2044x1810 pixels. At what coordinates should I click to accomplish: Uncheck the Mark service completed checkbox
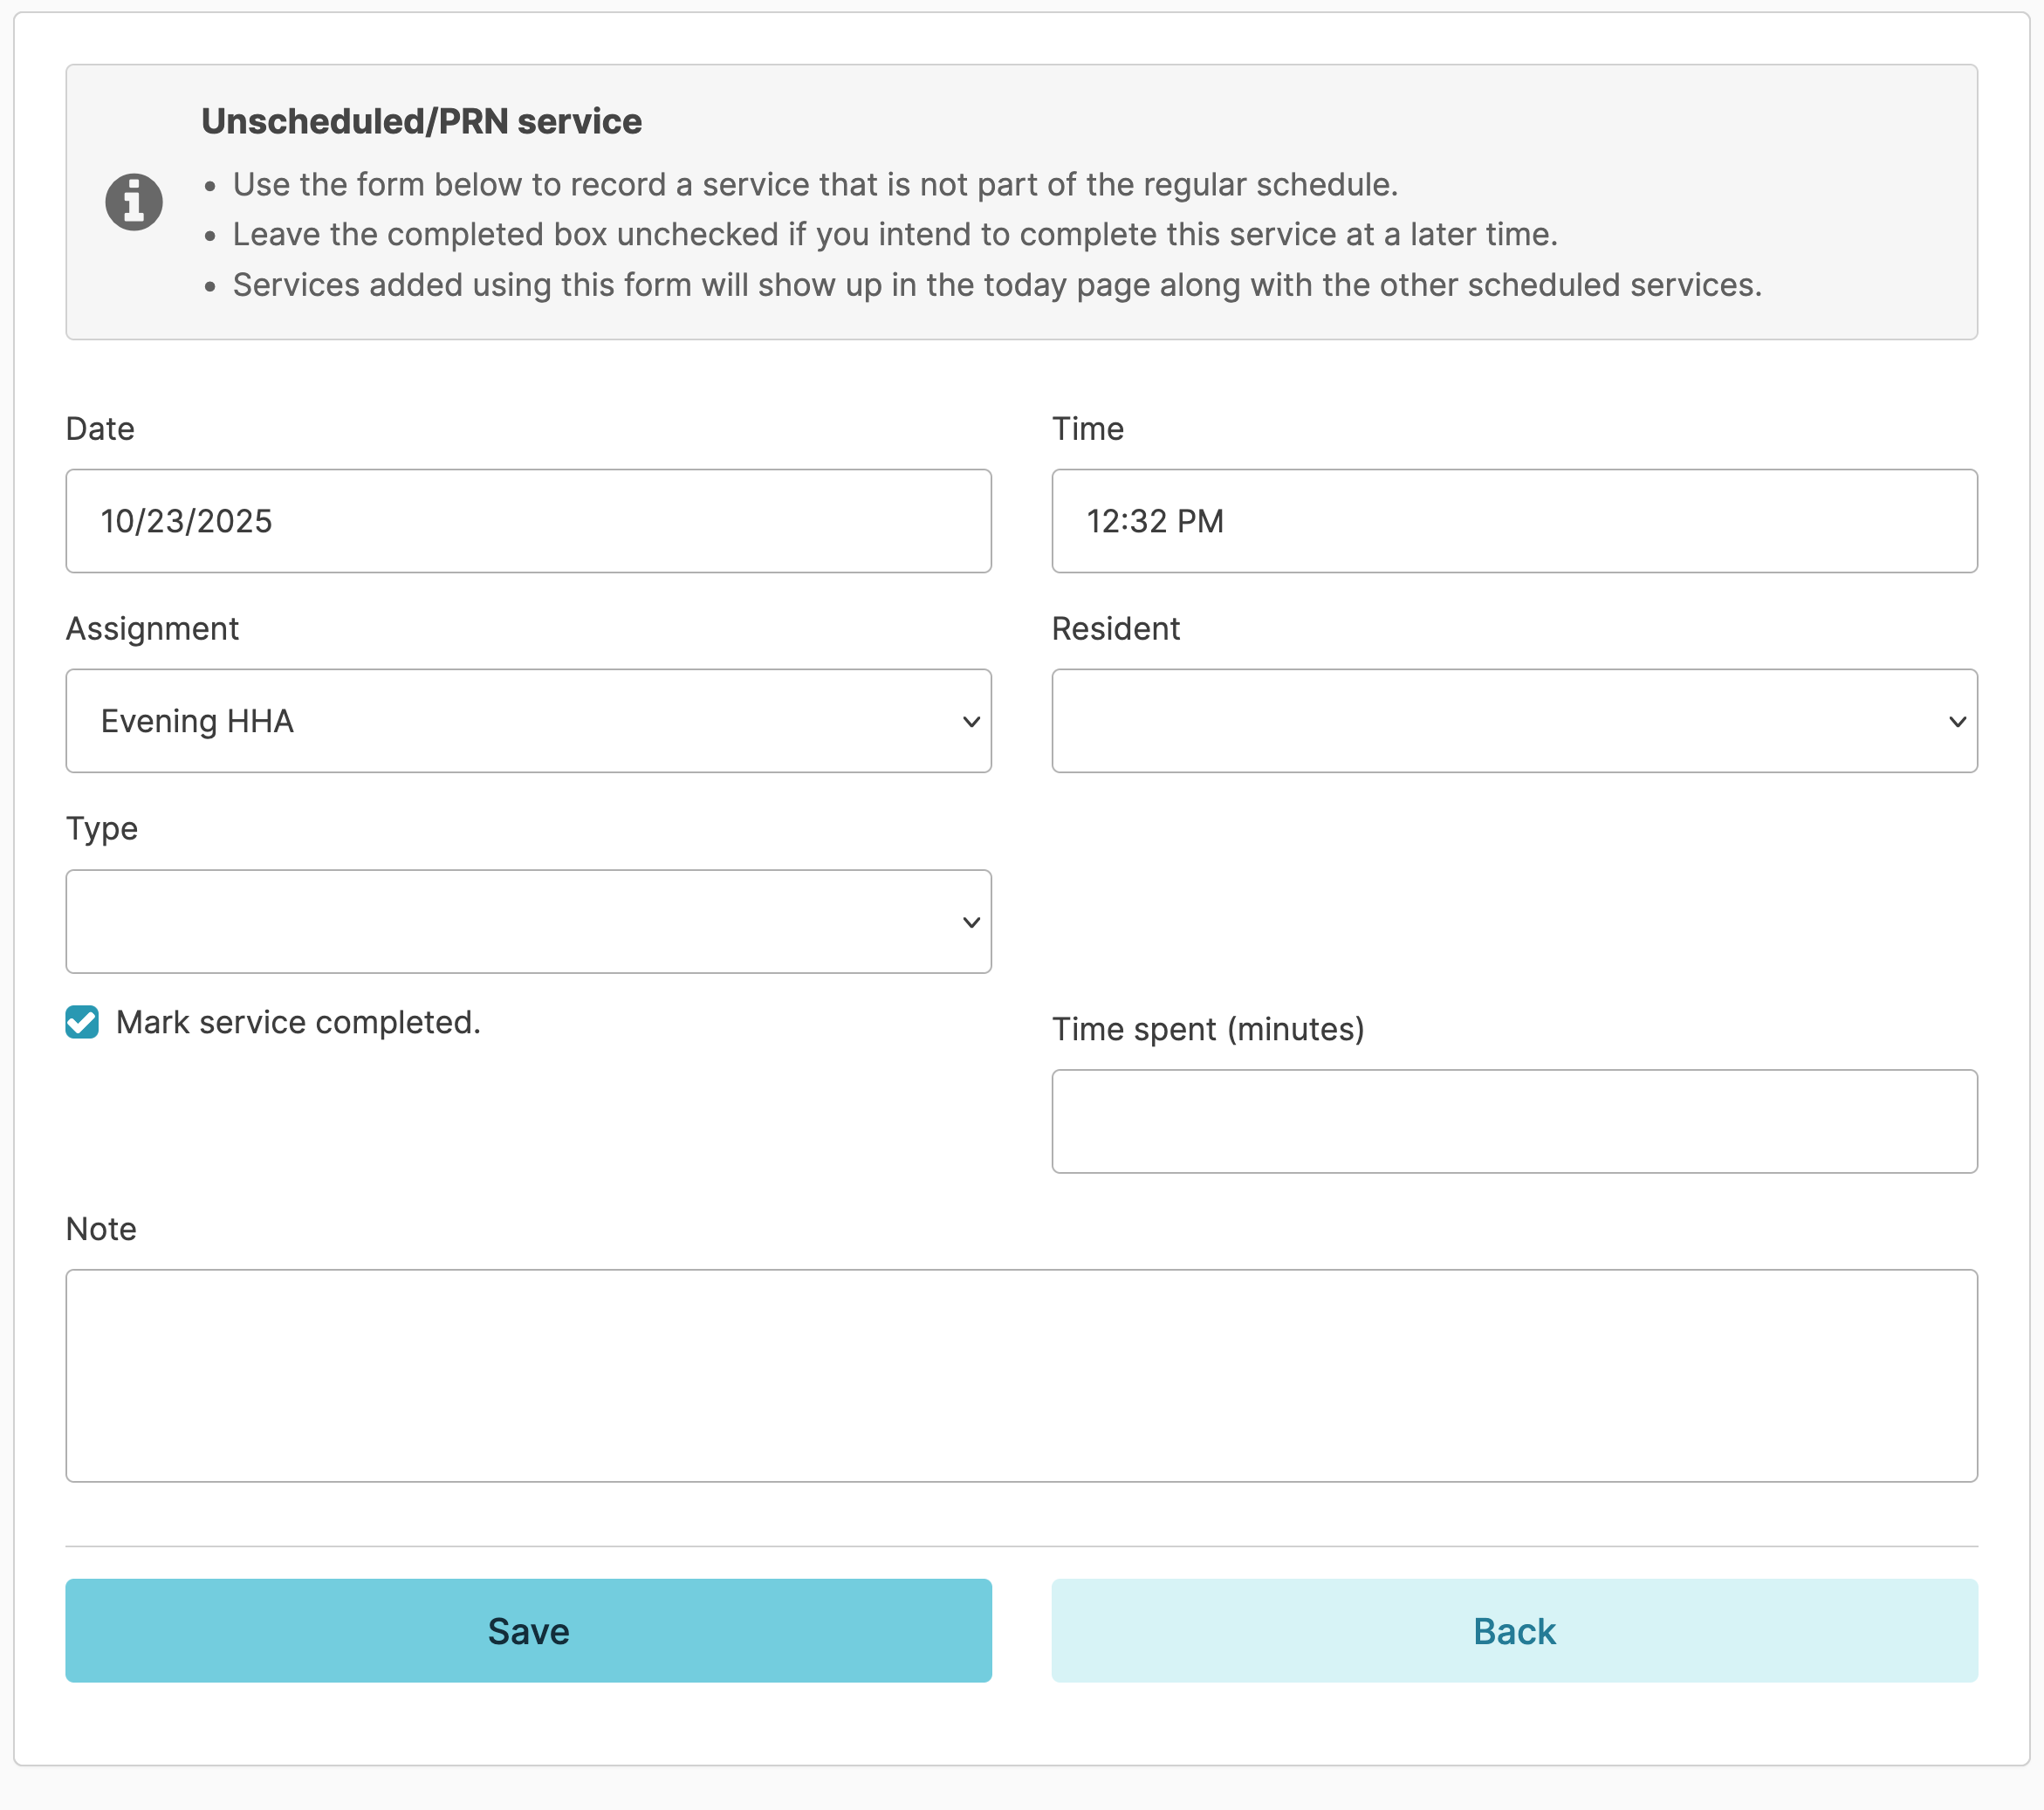[x=82, y=1022]
